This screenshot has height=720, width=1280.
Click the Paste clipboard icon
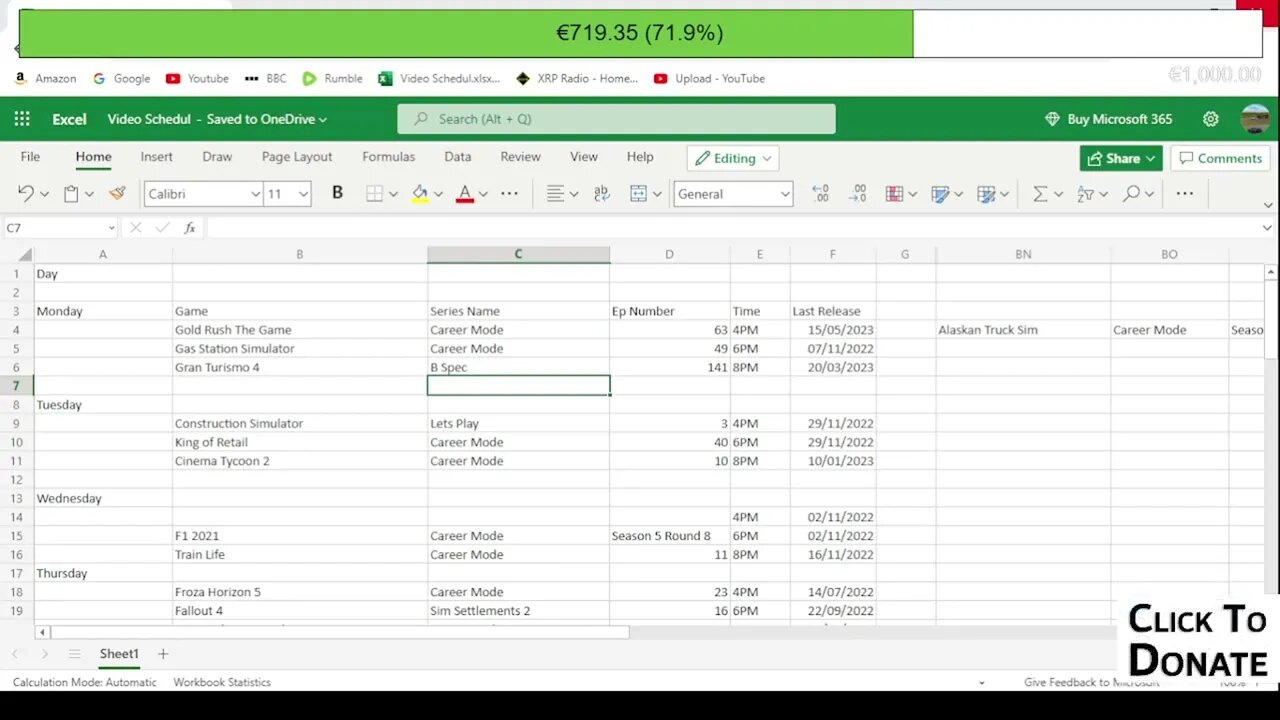pos(71,194)
